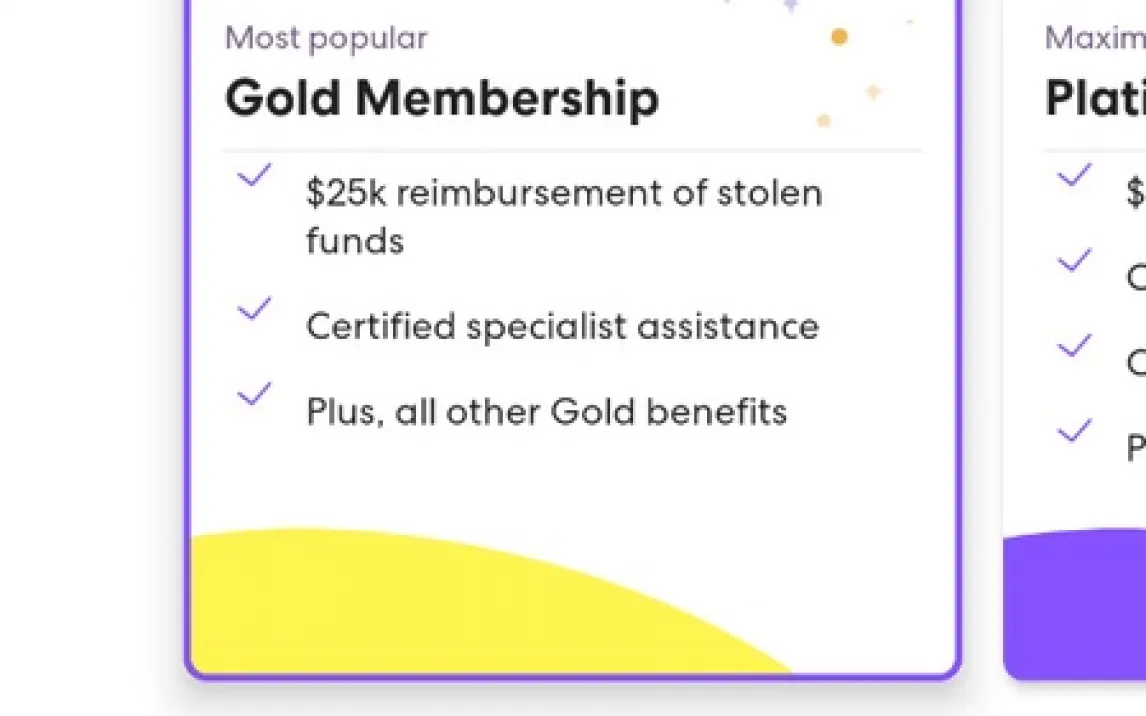This screenshot has width=1146, height=716.
Task: Click the Certified specialist assistance text
Action: tap(562, 327)
